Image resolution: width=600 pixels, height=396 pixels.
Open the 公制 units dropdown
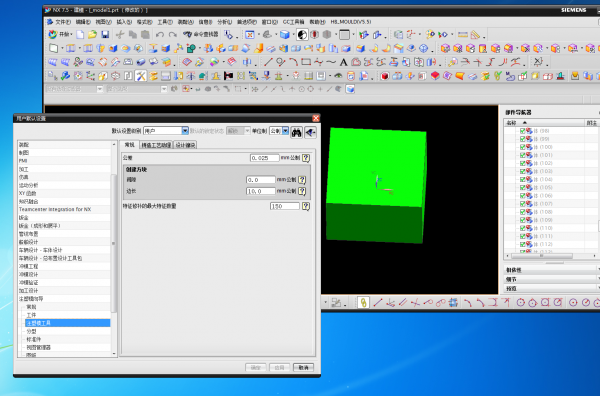[279, 131]
